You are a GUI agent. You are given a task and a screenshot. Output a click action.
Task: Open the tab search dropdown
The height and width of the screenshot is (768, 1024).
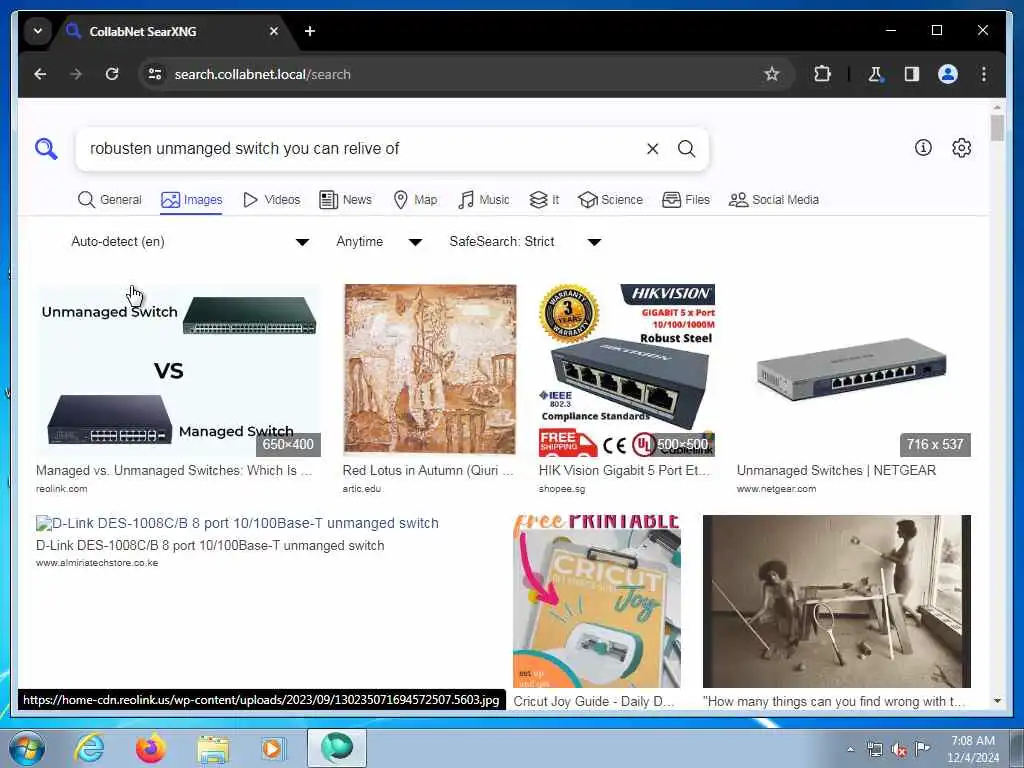pos(38,31)
